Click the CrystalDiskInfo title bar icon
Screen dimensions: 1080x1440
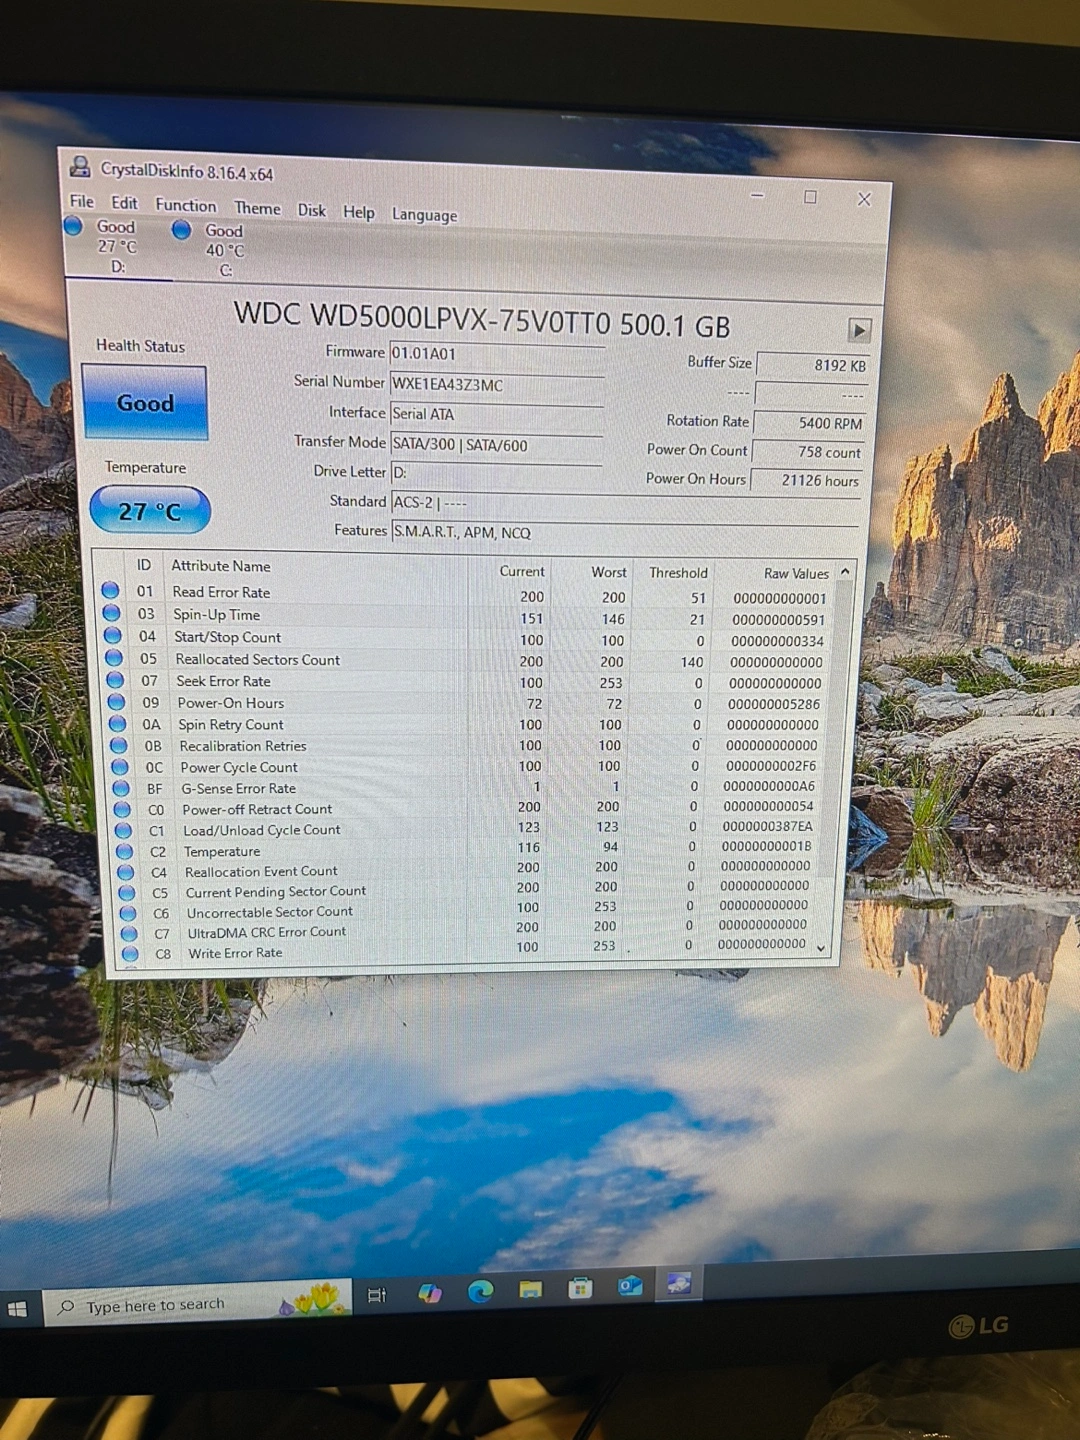pyautogui.click(x=80, y=168)
